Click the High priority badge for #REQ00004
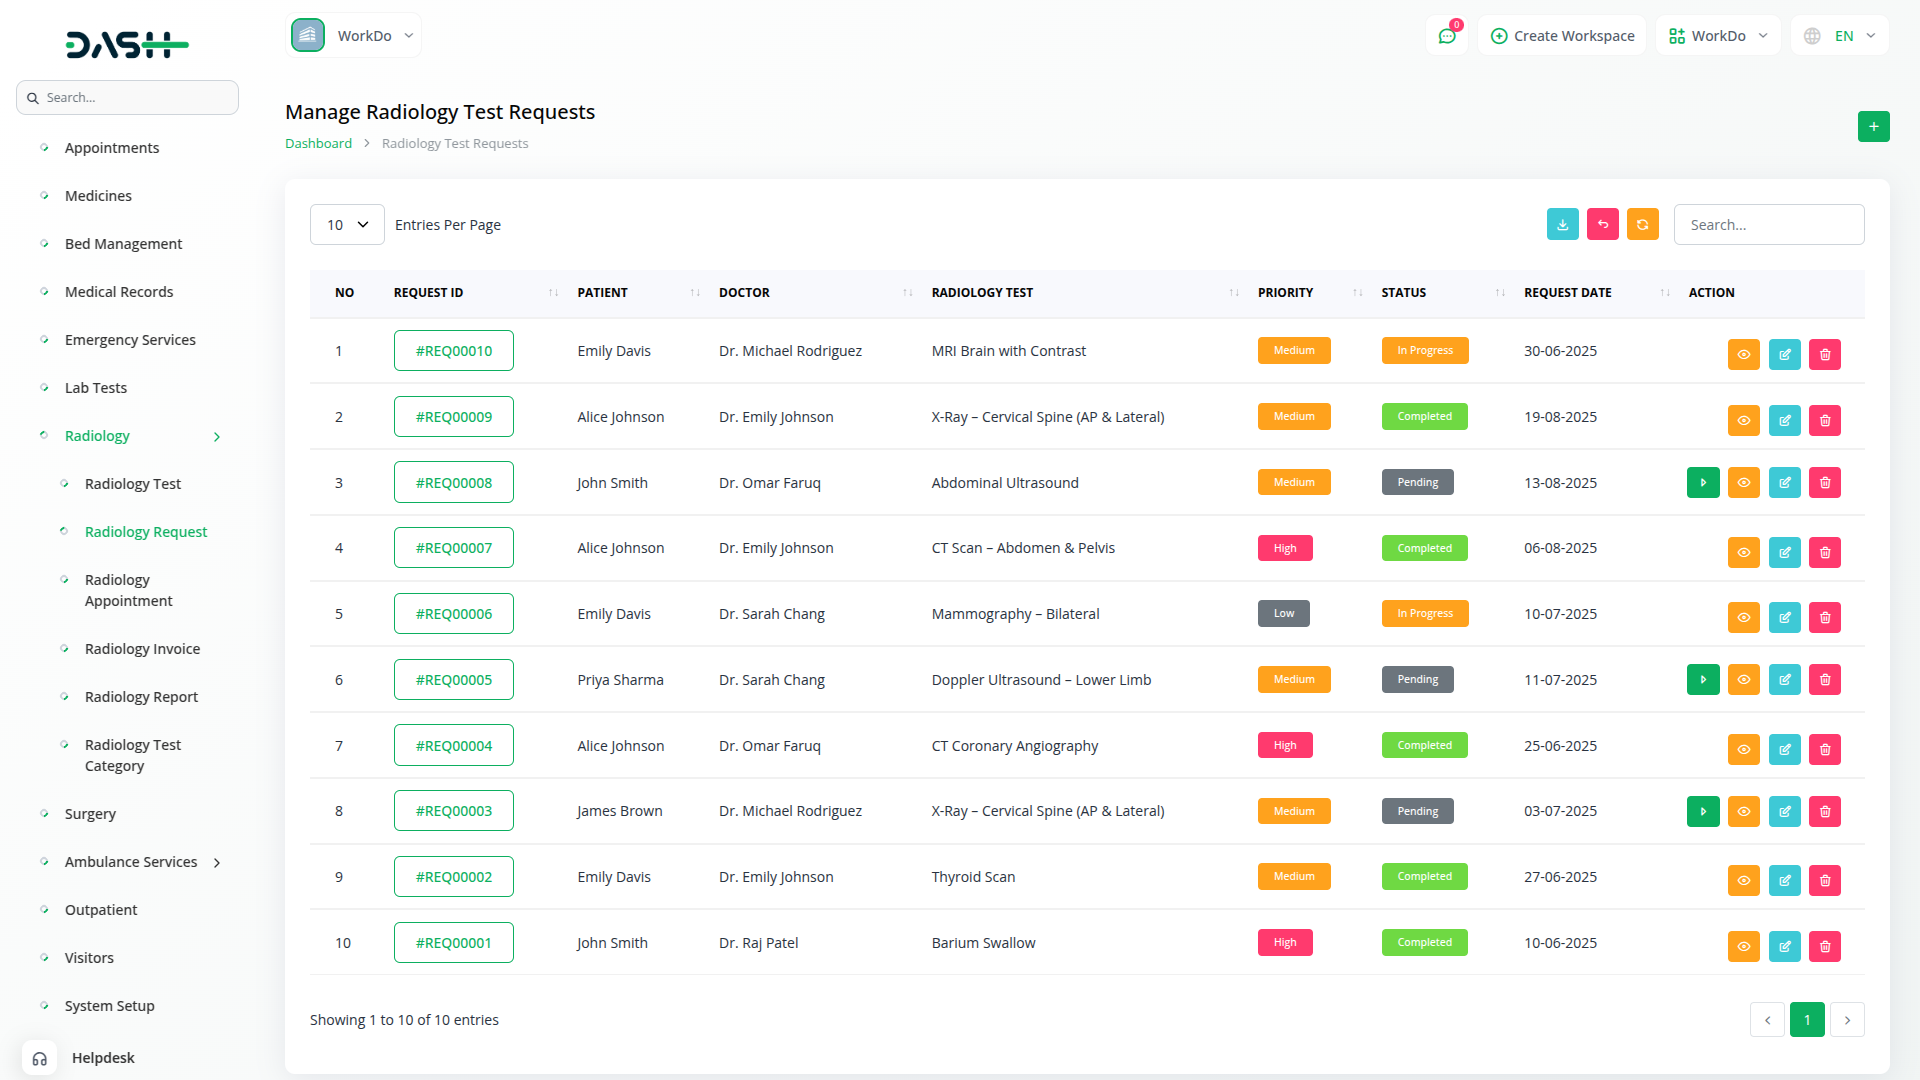 click(x=1284, y=746)
